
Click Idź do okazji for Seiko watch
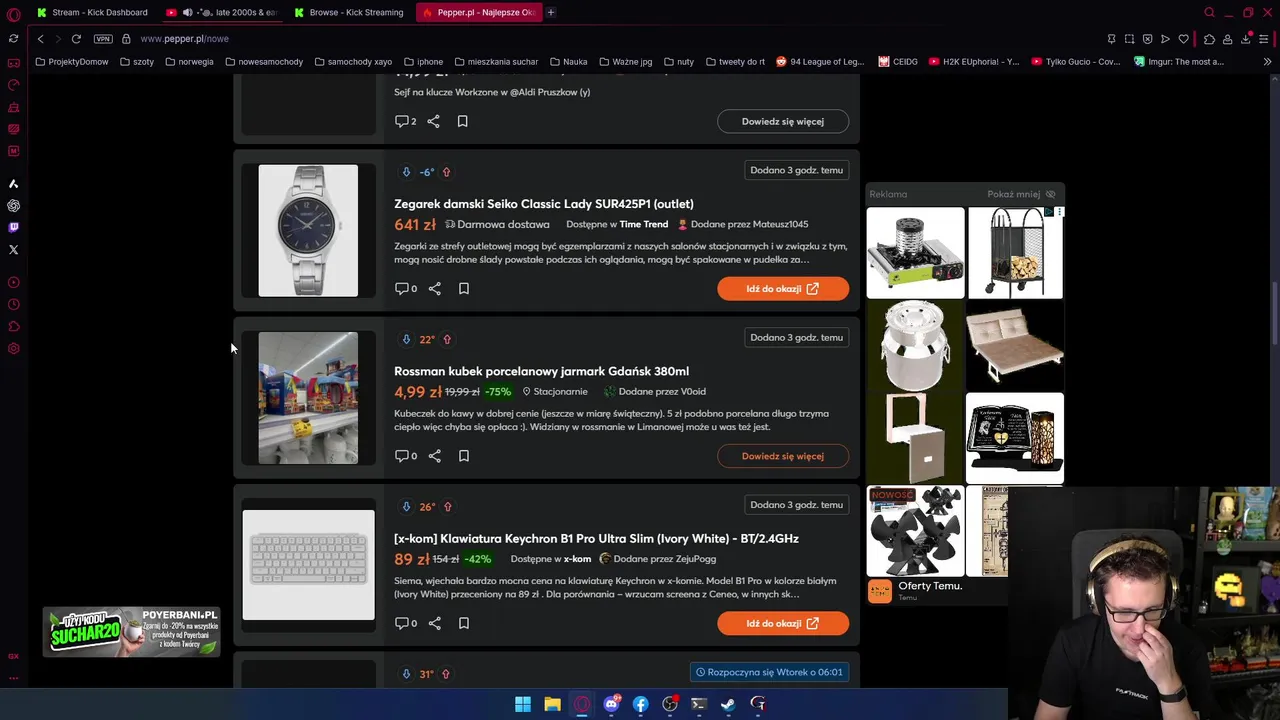783,289
